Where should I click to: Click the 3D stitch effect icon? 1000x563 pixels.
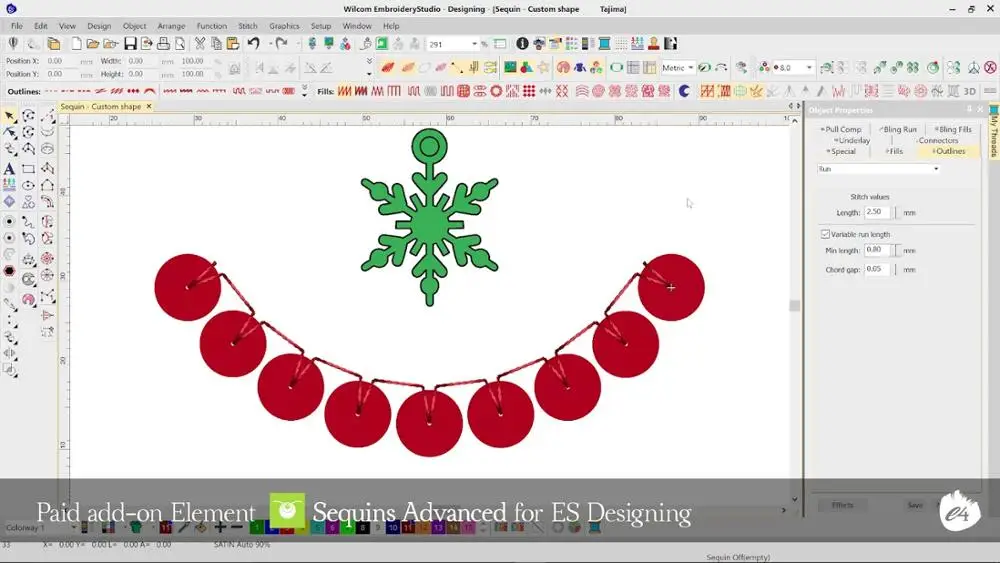(x=969, y=91)
